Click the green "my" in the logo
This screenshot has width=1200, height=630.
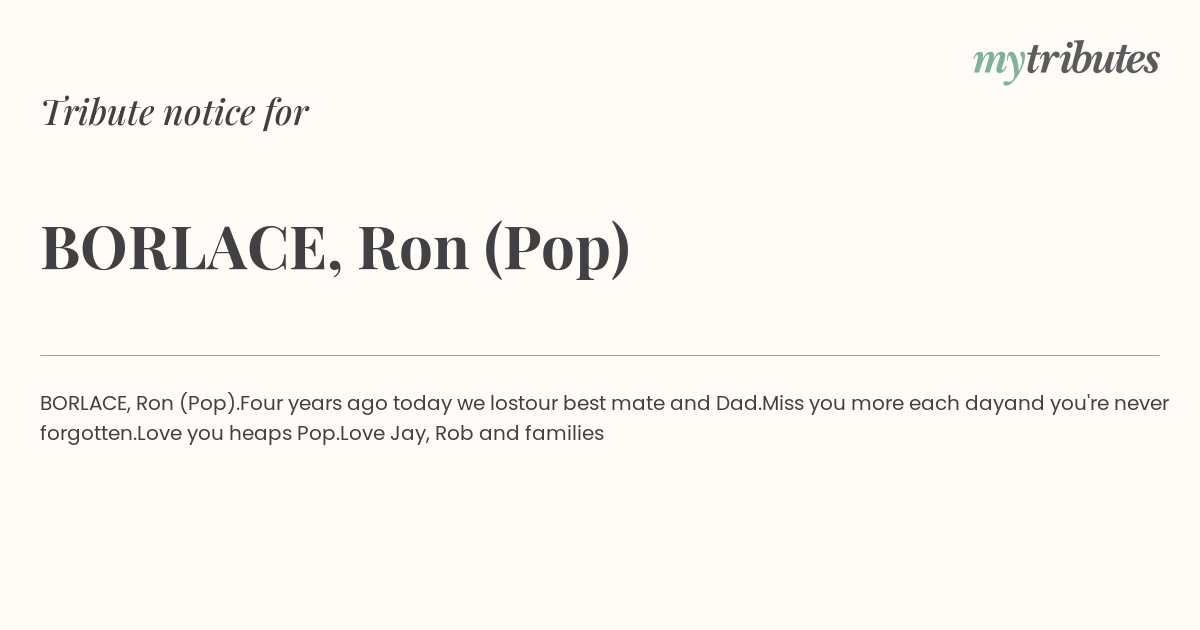[x=998, y=64]
